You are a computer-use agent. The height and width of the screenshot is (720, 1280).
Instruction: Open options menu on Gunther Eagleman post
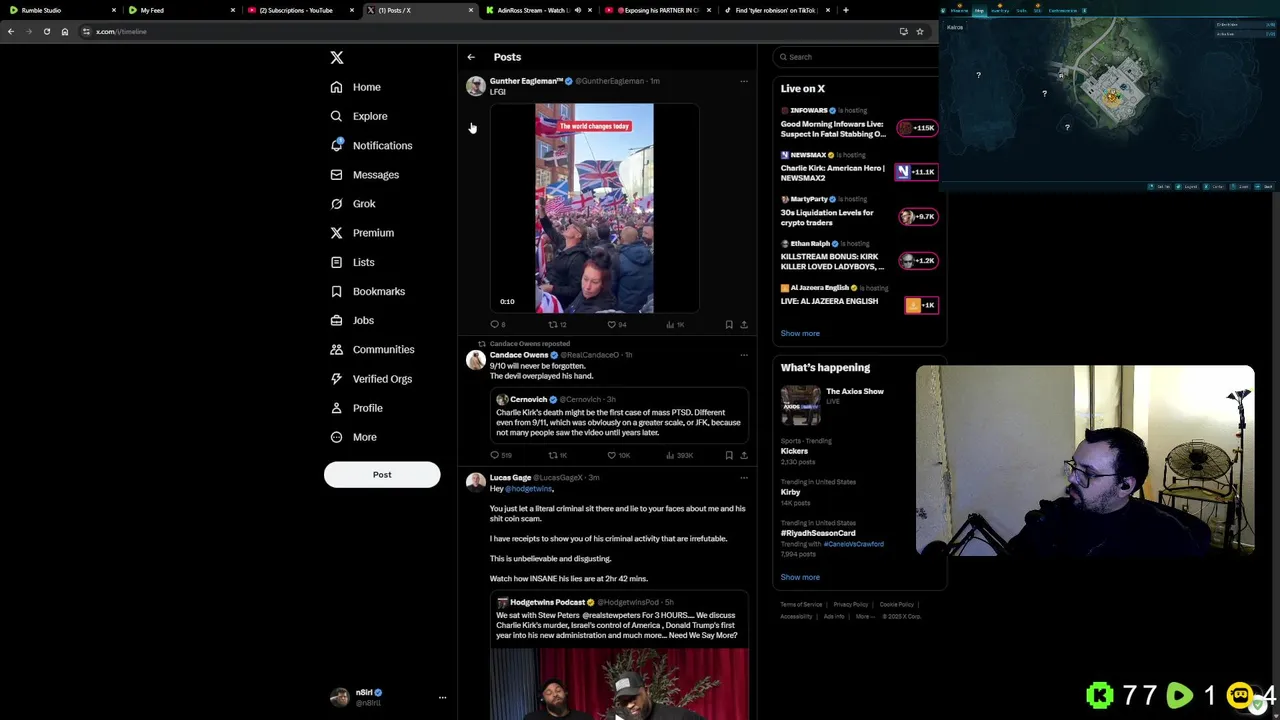[743, 81]
